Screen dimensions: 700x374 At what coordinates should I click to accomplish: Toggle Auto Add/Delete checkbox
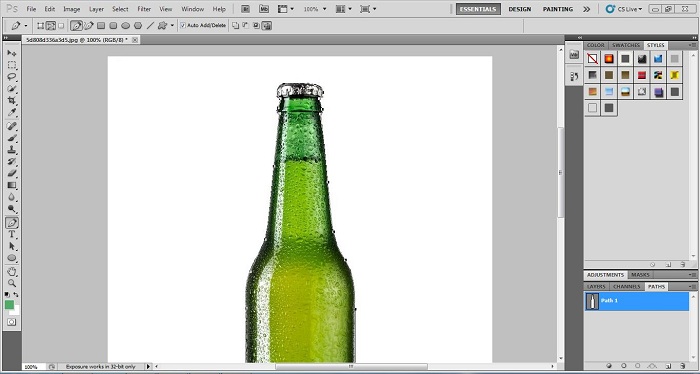[x=183, y=25]
